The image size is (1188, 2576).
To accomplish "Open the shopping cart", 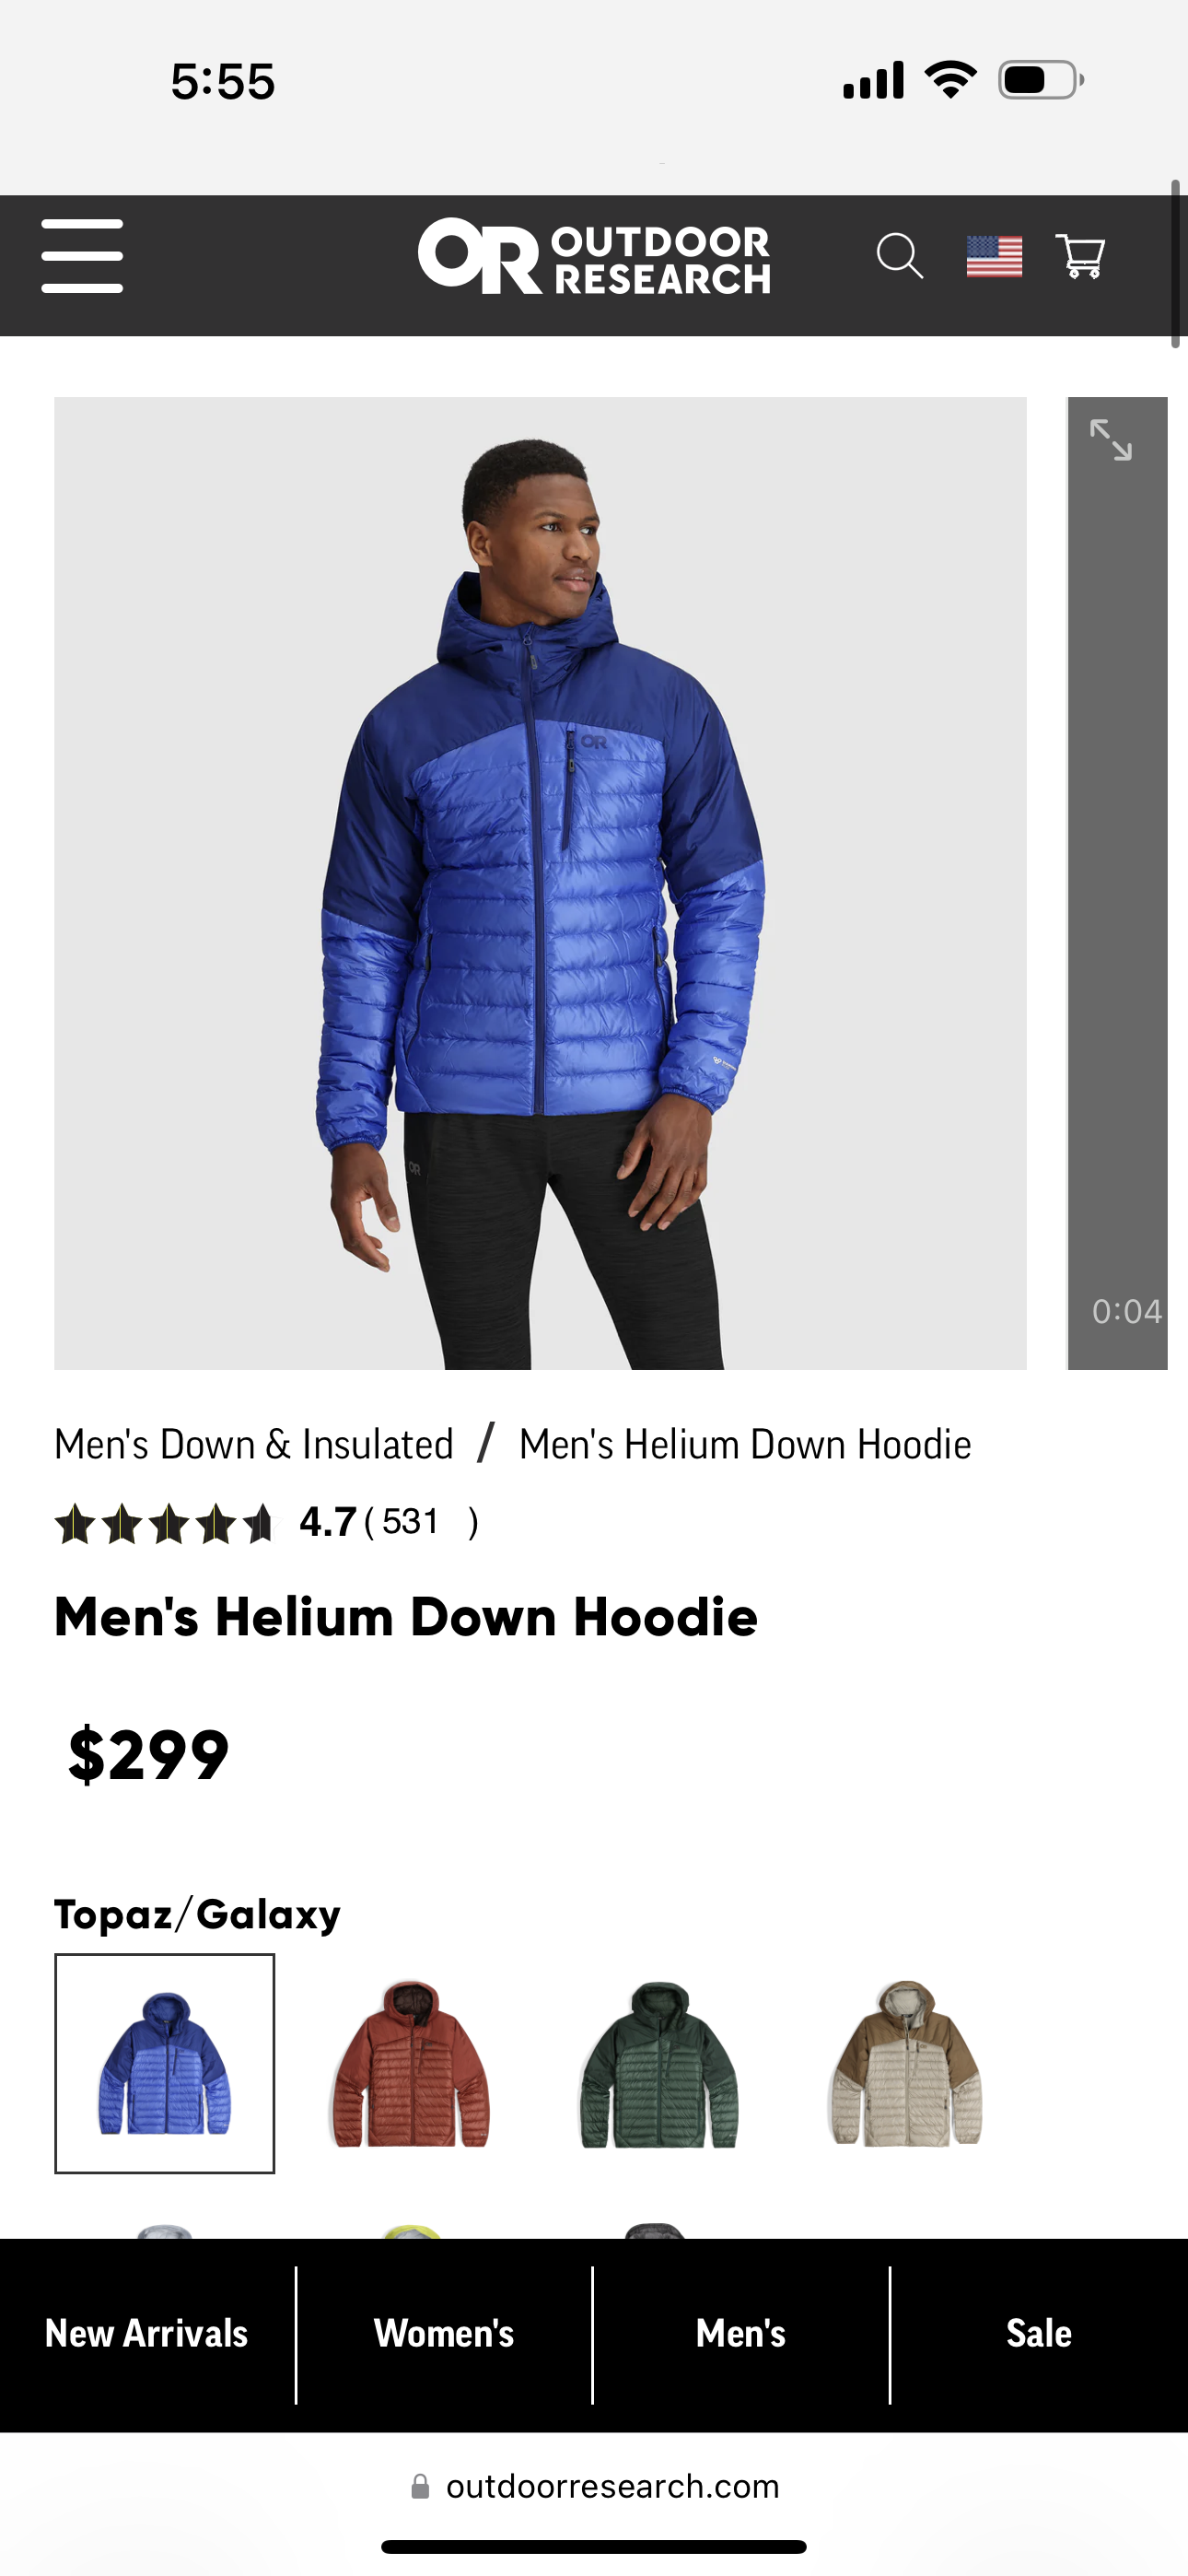I will (x=1081, y=256).
